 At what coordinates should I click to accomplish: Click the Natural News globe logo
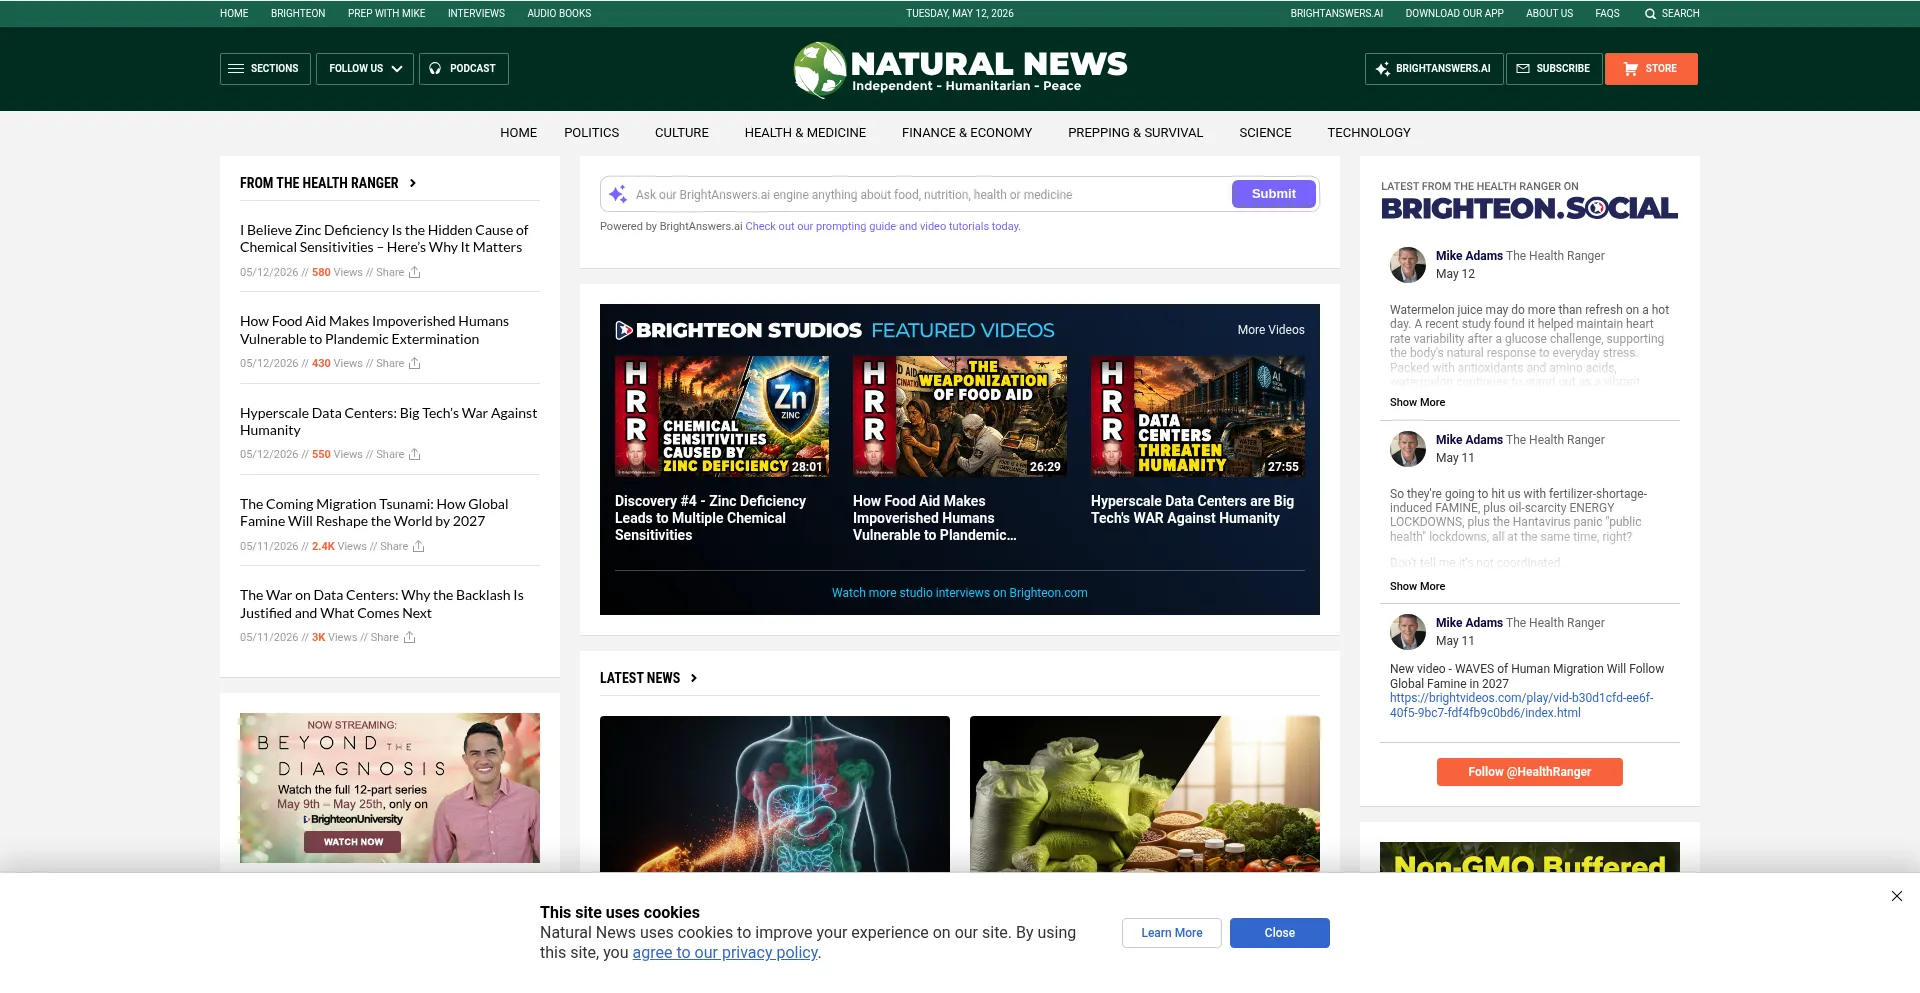[820, 70]
